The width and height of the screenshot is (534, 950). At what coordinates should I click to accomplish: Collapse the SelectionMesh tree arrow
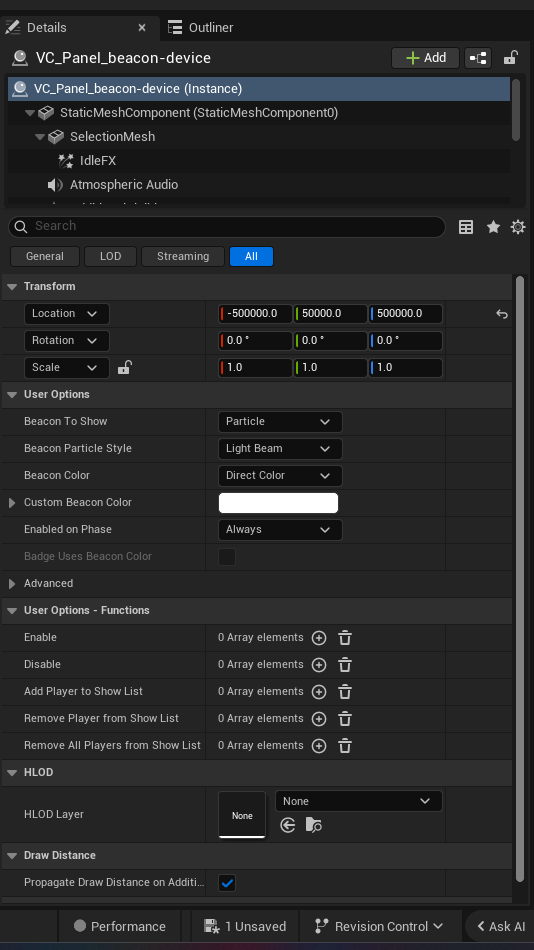[x=40, y=137]
